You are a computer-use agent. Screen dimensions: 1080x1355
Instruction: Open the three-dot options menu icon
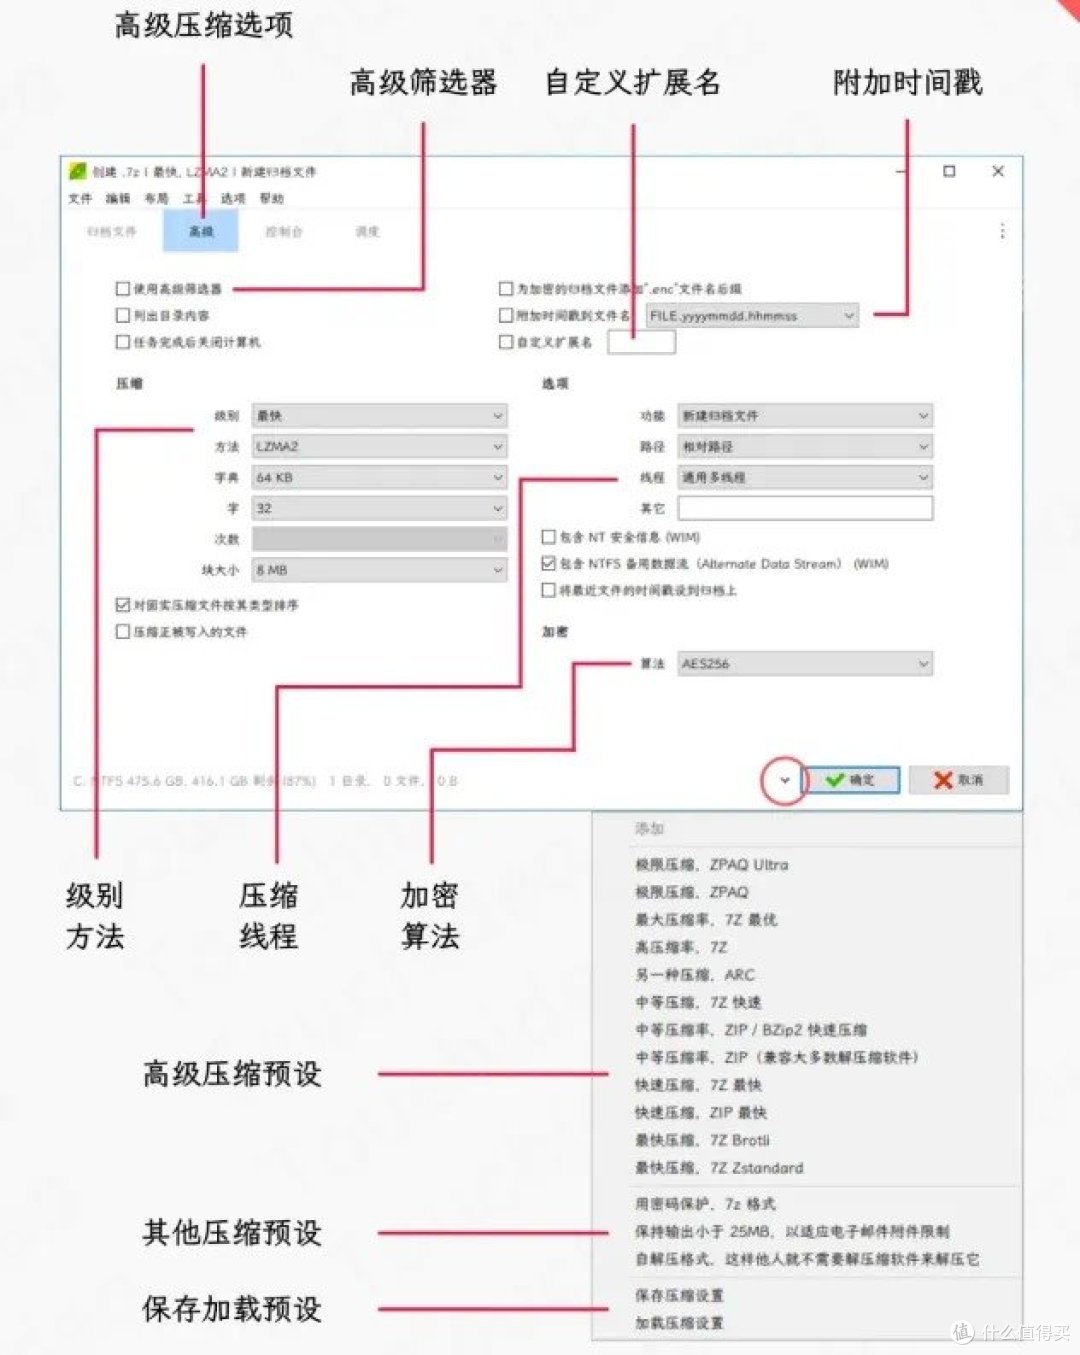[1002, 231]
